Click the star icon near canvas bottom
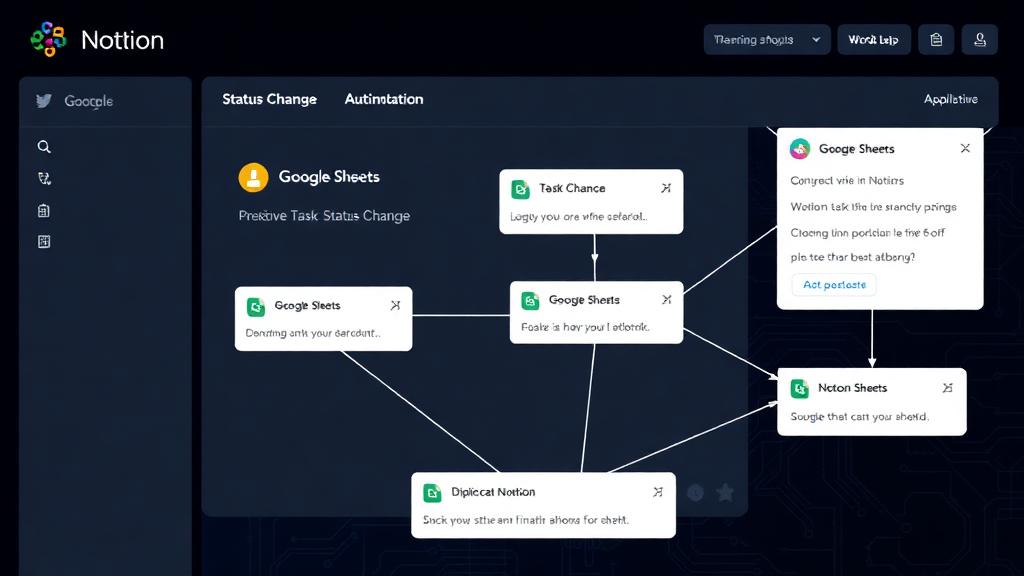This screenshot has width=1024, height=576. (725, 492)
